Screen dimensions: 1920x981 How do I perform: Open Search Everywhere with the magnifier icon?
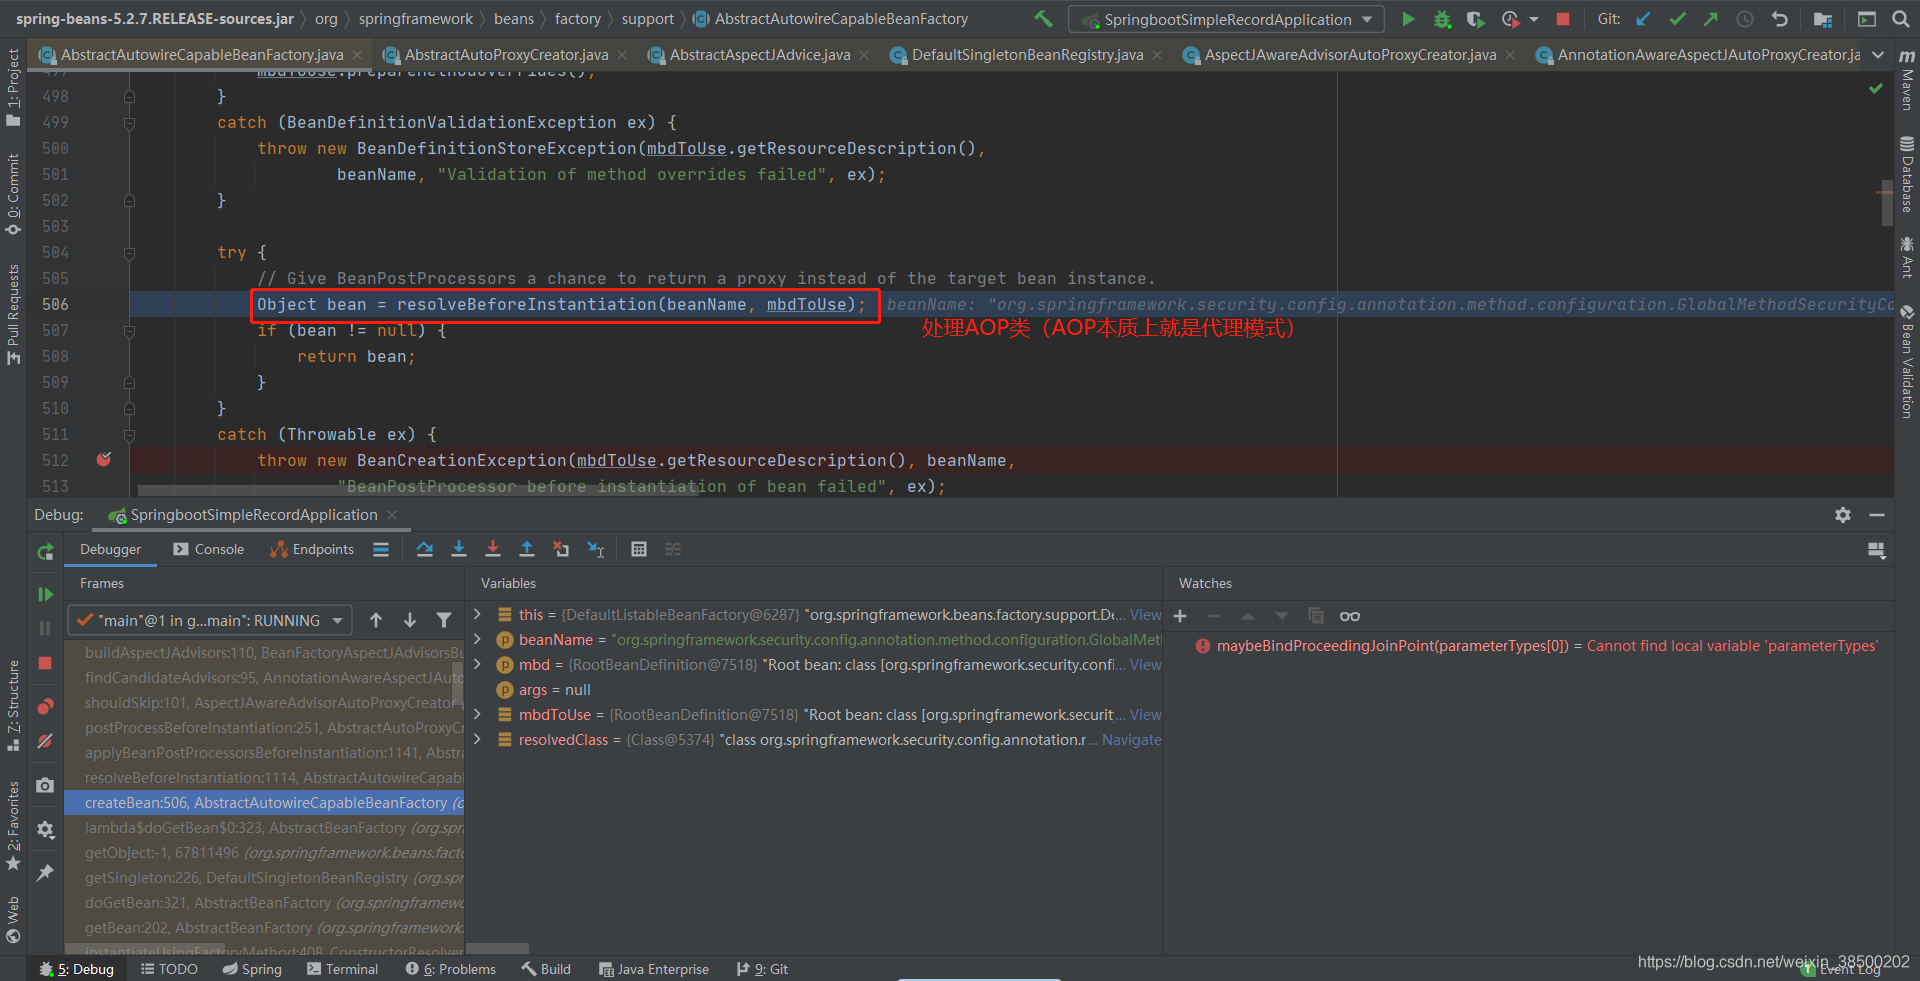(x=1901, y=18)
